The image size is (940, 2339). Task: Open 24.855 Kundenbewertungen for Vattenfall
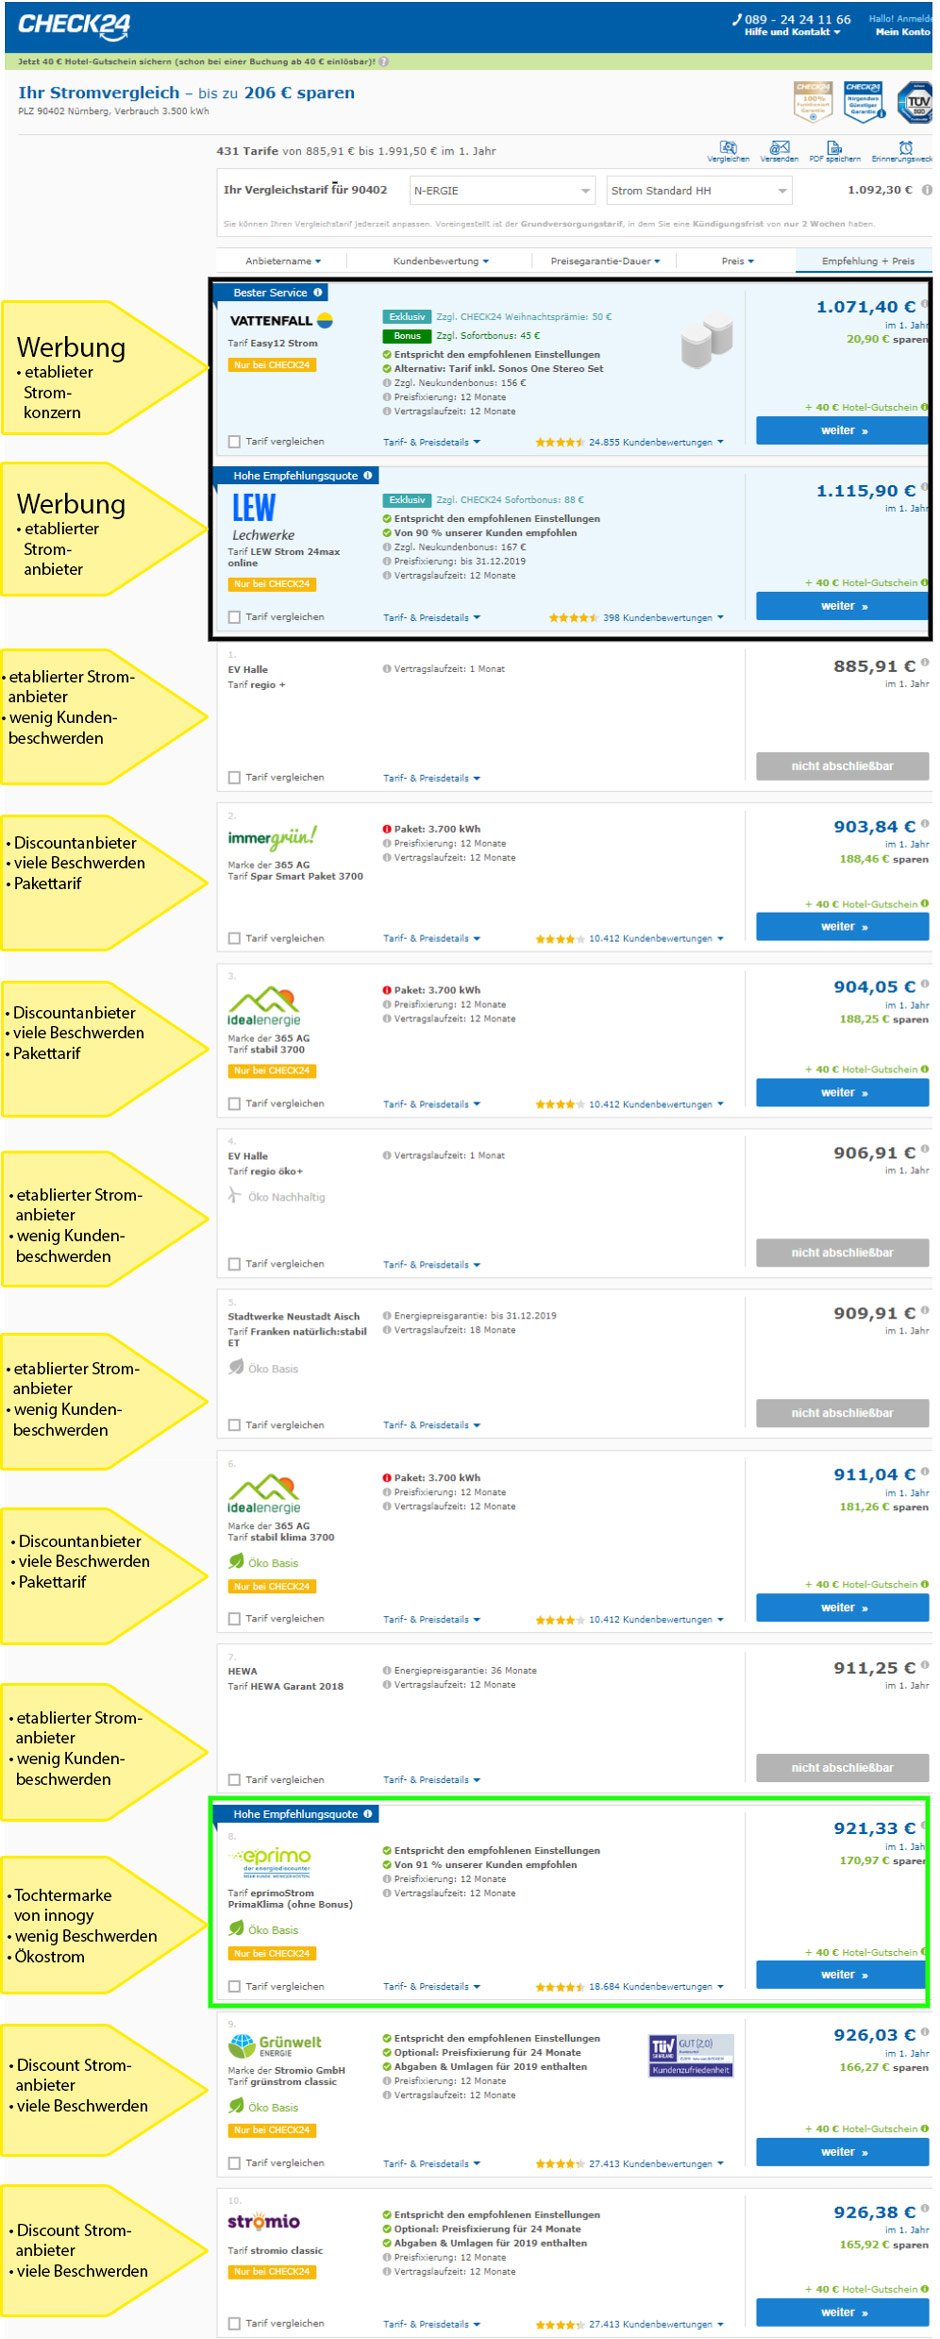tap(655, 442)
